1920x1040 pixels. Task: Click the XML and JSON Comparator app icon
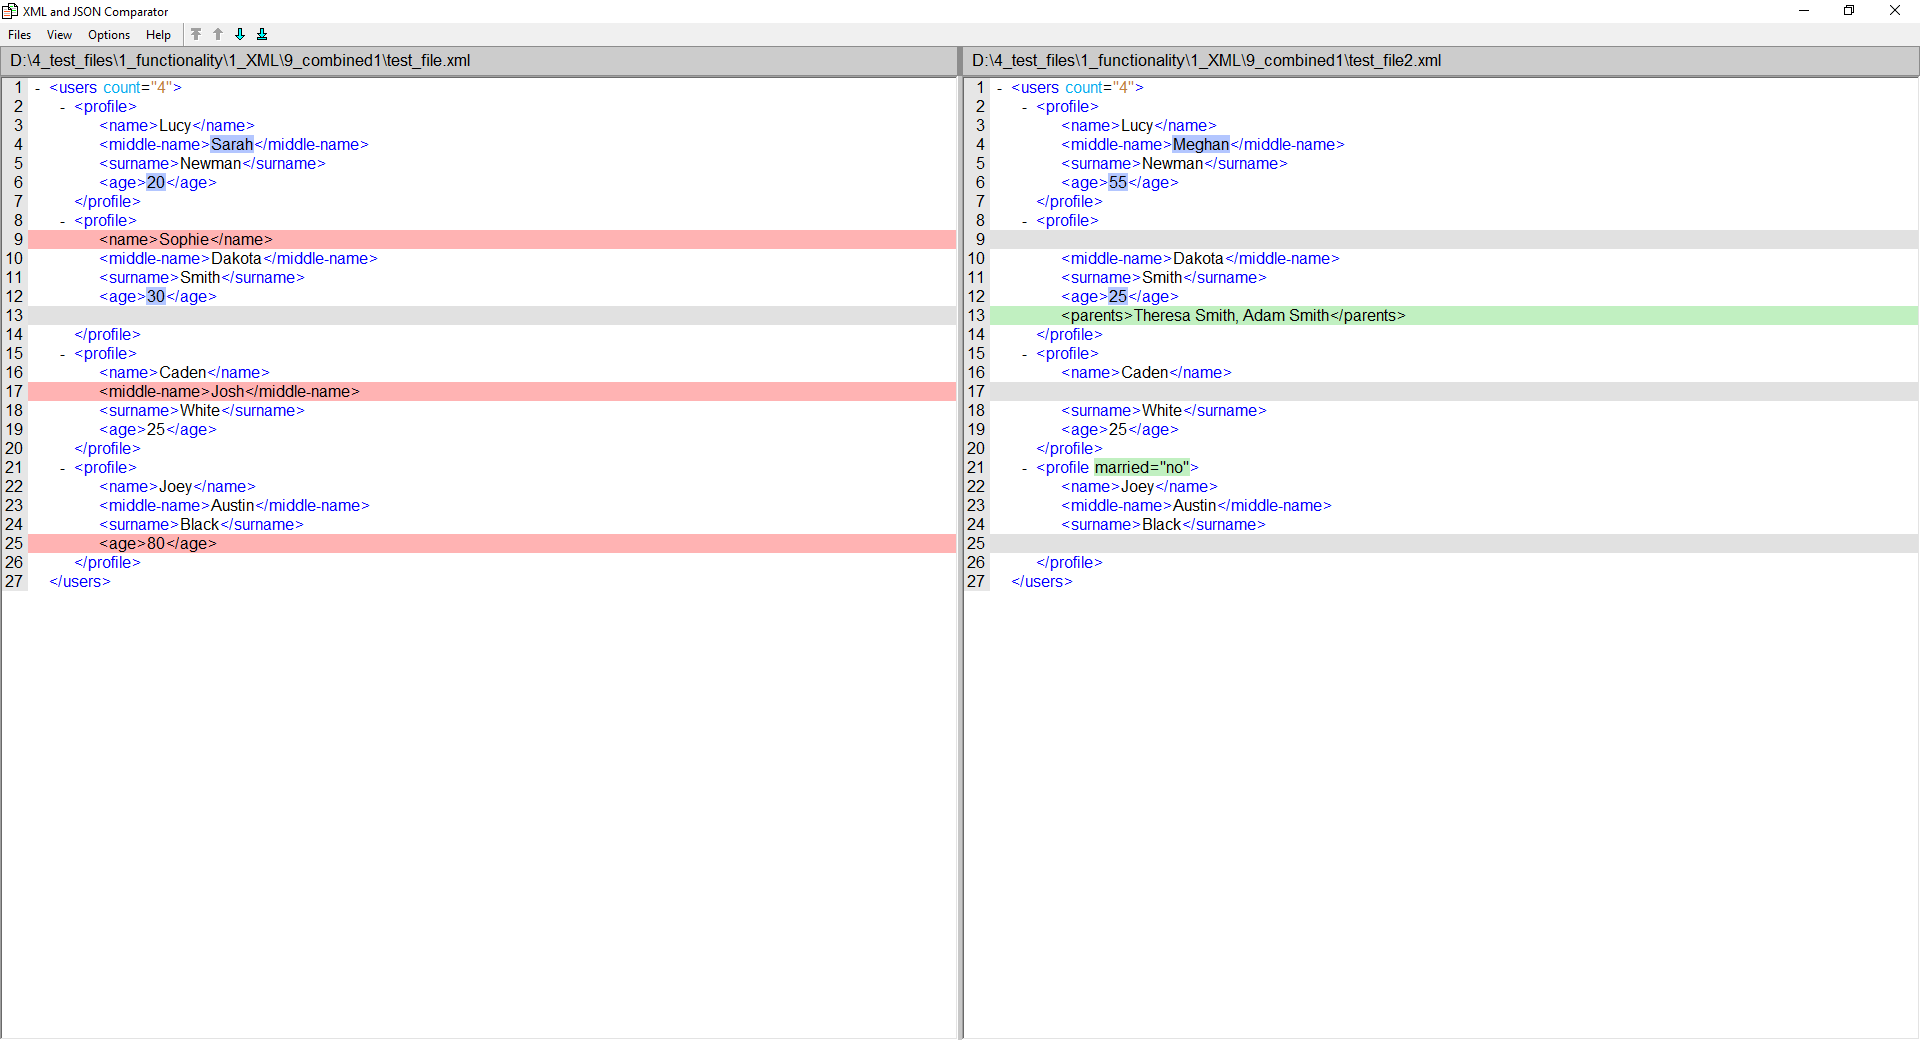coord(10,11)
